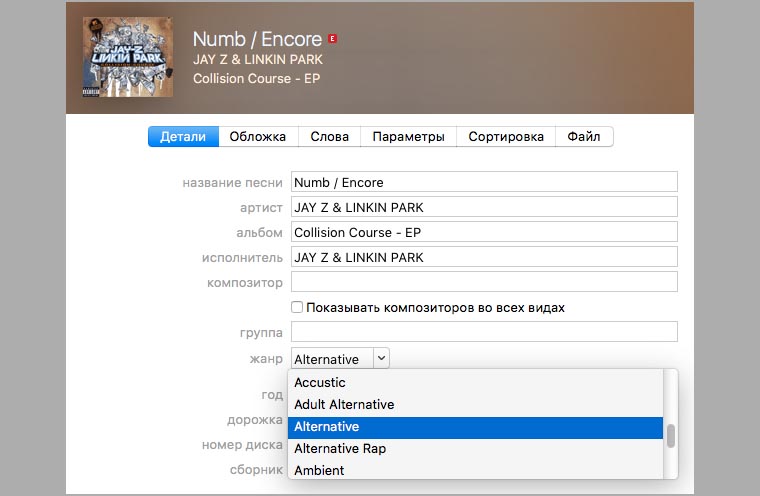
Task: Open the Обложка tab
Action: click(x=258, y=137)
